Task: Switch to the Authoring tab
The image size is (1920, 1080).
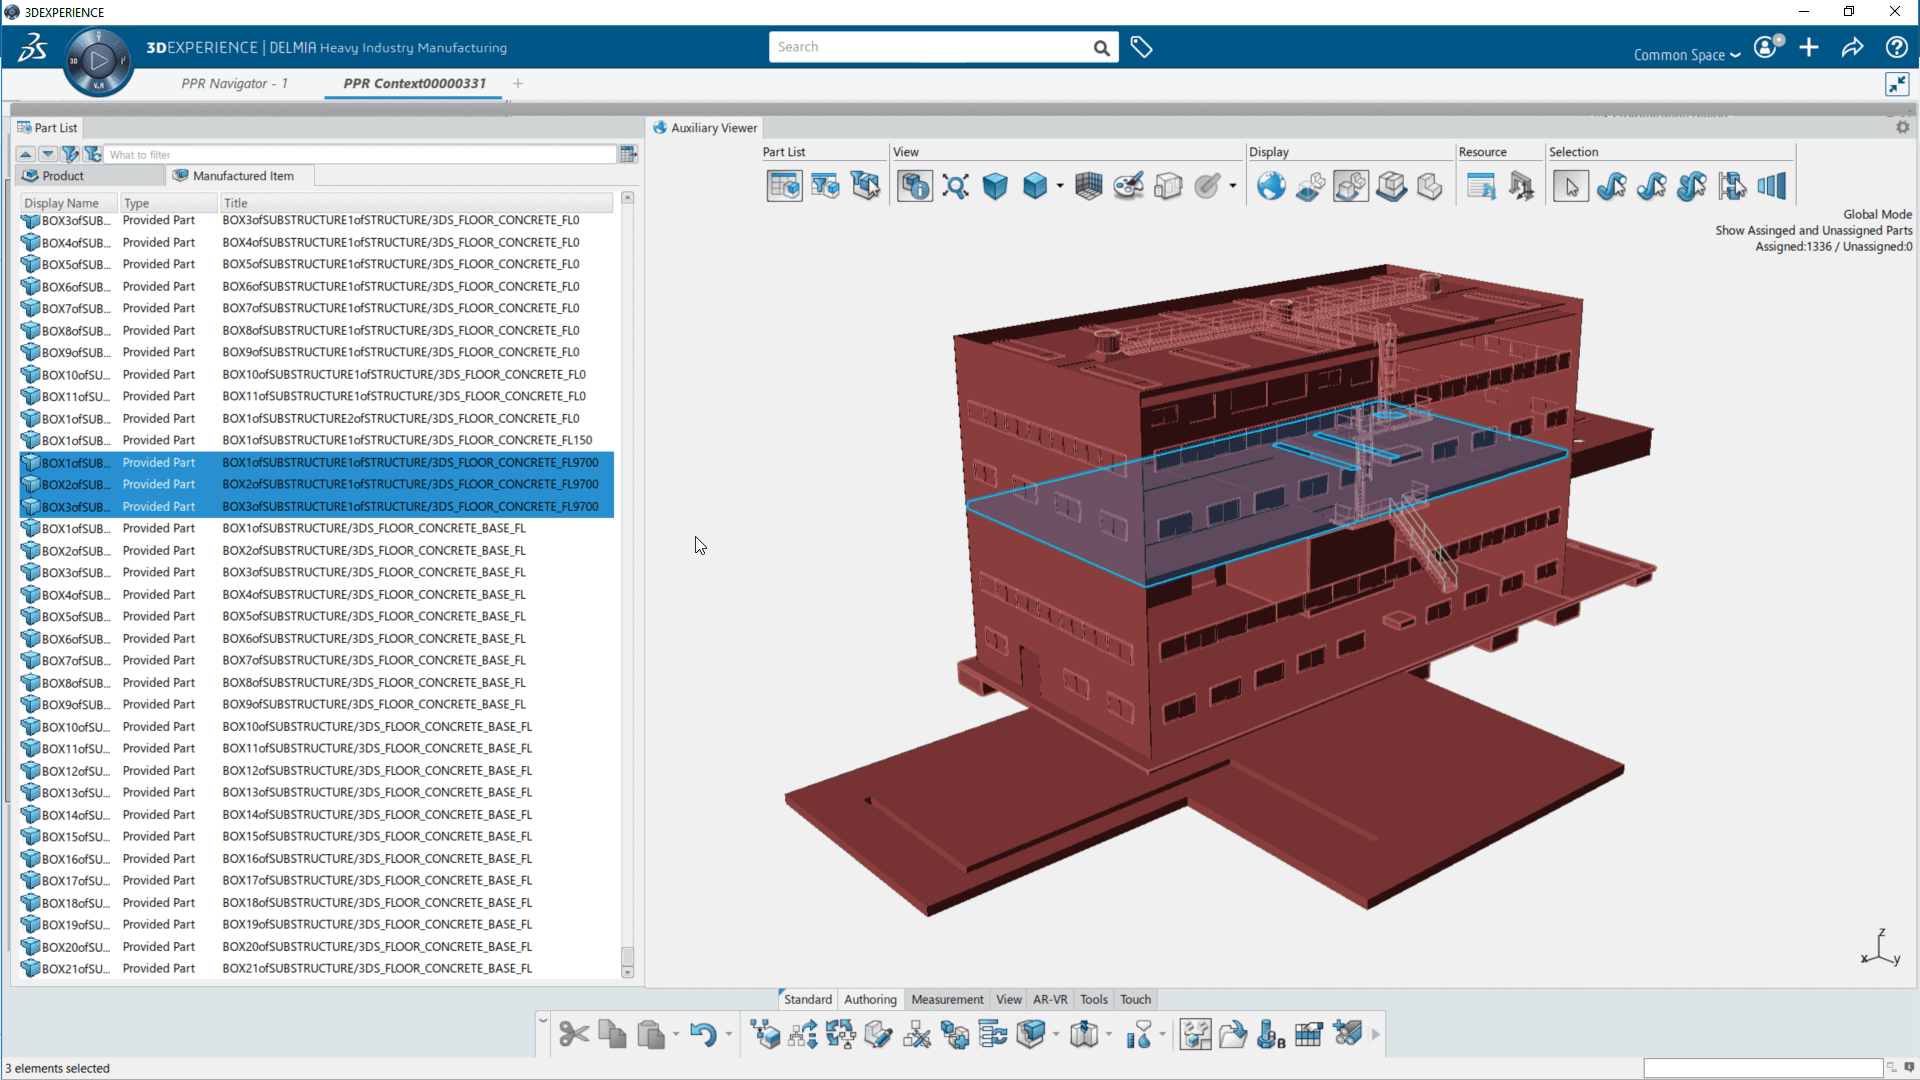Action: (x=870, y=999)
